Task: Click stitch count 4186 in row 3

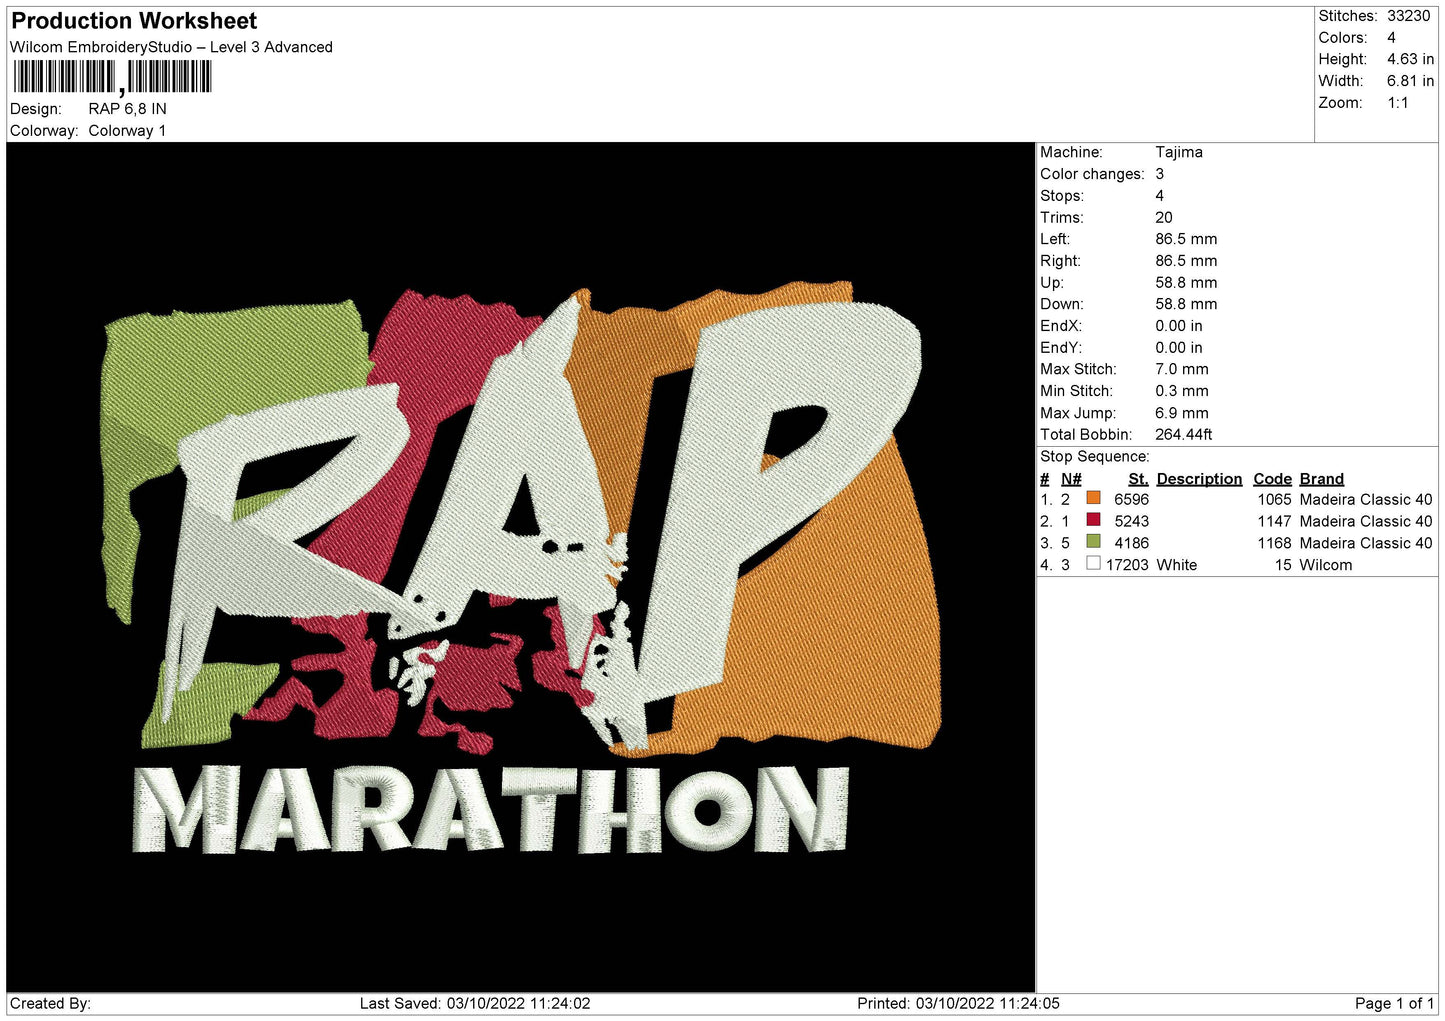Action: [x=1132, y=543]
